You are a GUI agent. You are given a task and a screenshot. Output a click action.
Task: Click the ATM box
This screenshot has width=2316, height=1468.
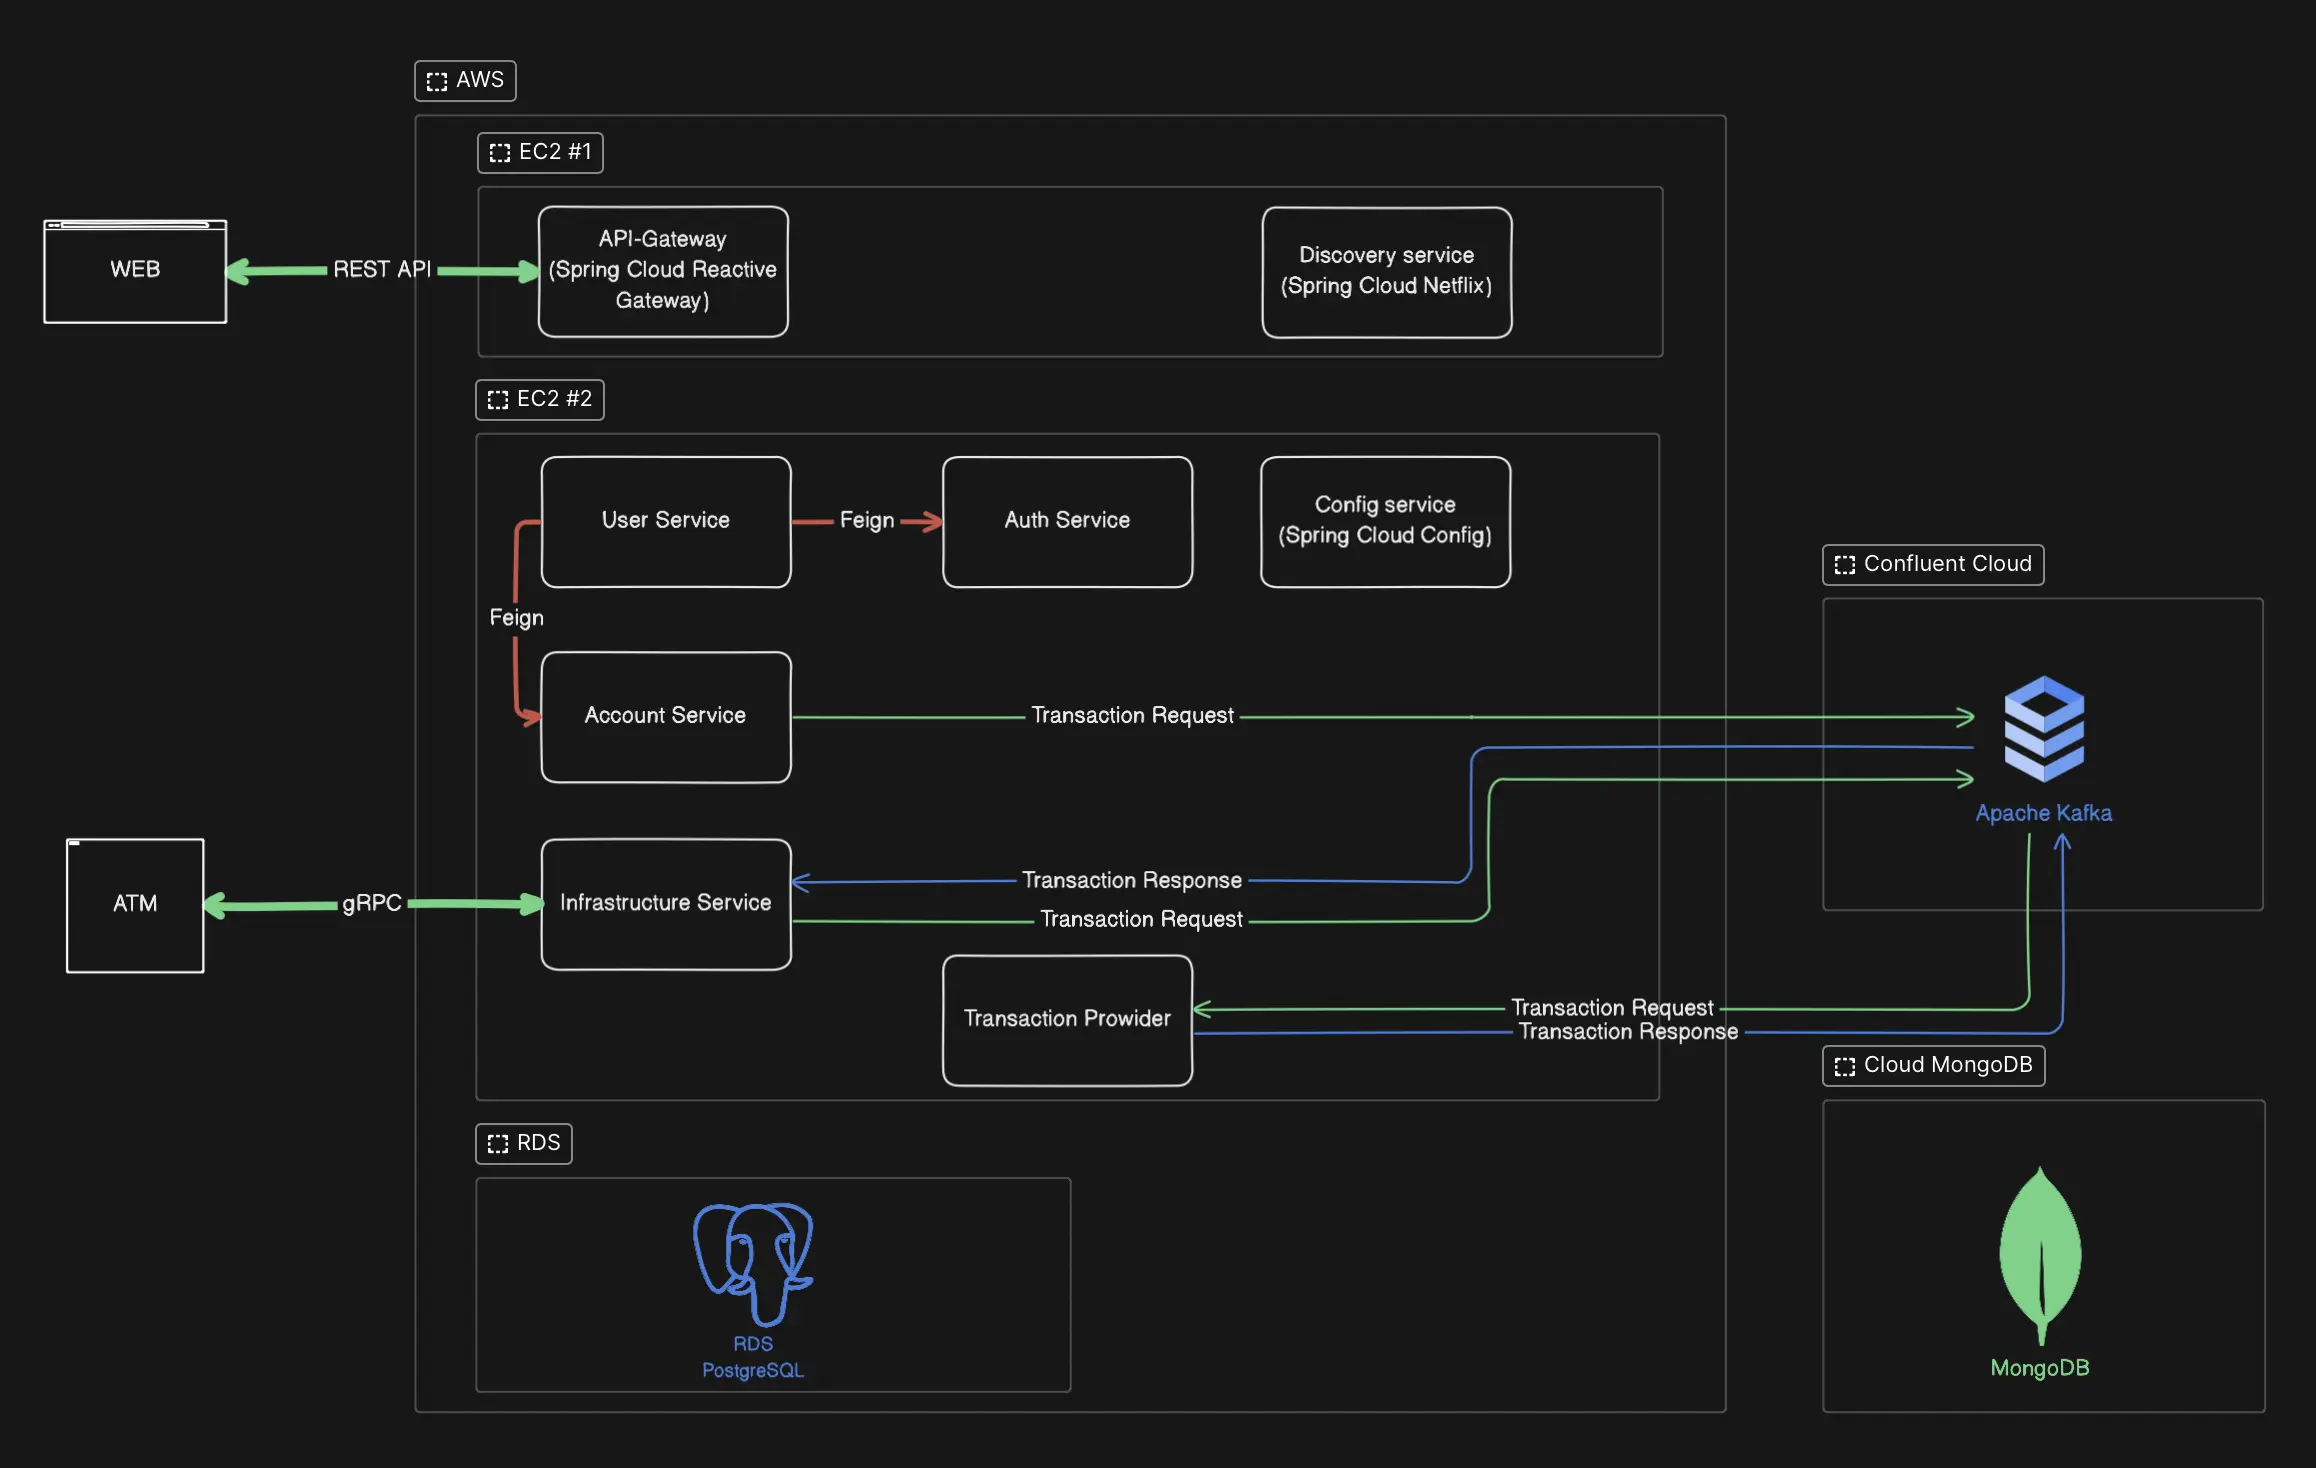135,905
